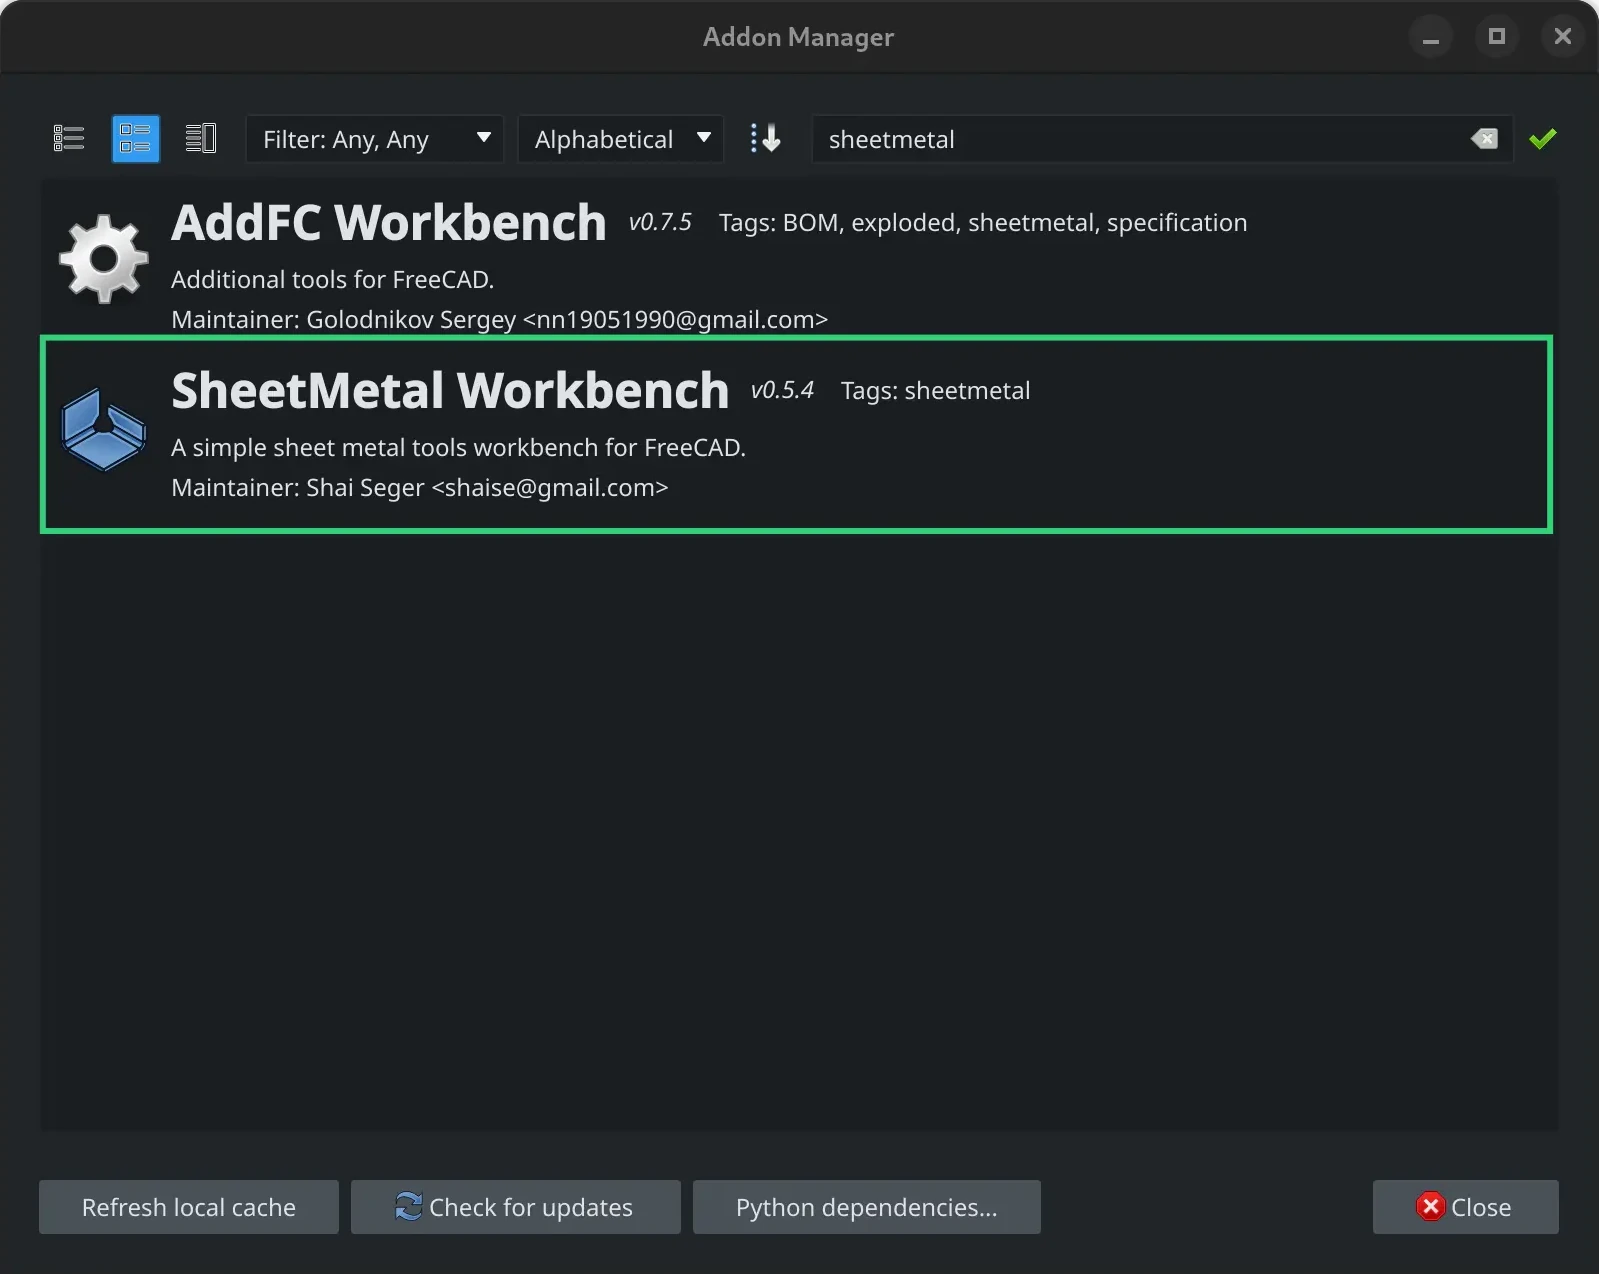
Task: Select the SheetMetal Workbench title
Action: (450, 390)
